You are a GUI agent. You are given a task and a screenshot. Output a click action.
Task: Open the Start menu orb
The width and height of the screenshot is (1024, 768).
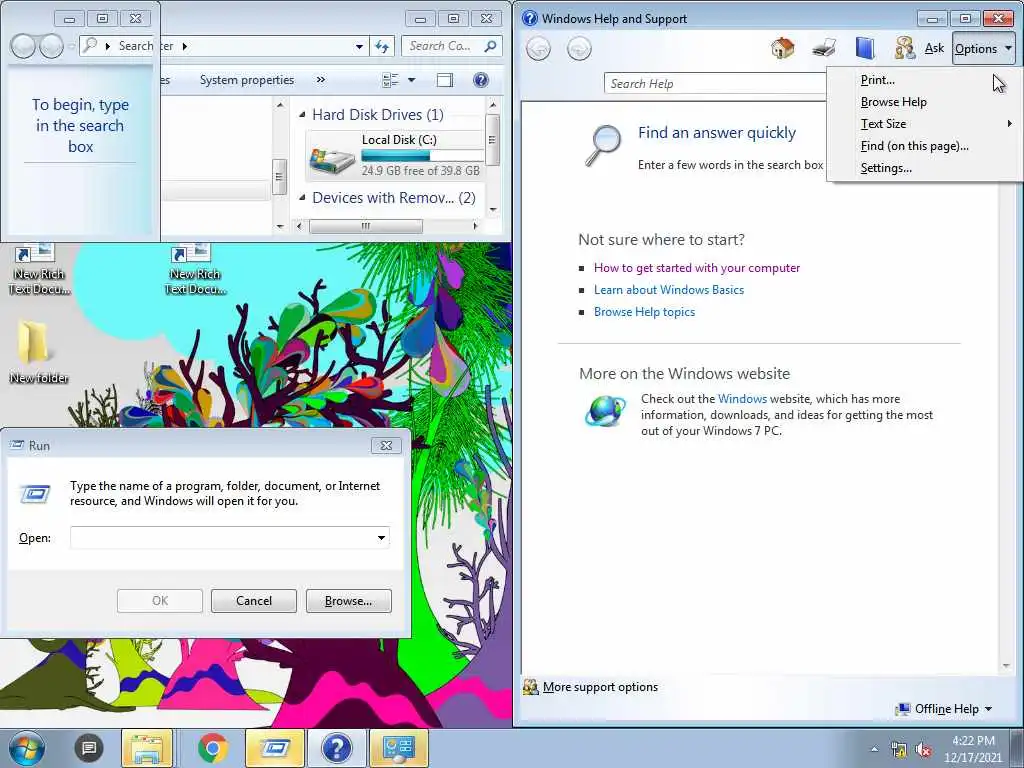(26, 748)
